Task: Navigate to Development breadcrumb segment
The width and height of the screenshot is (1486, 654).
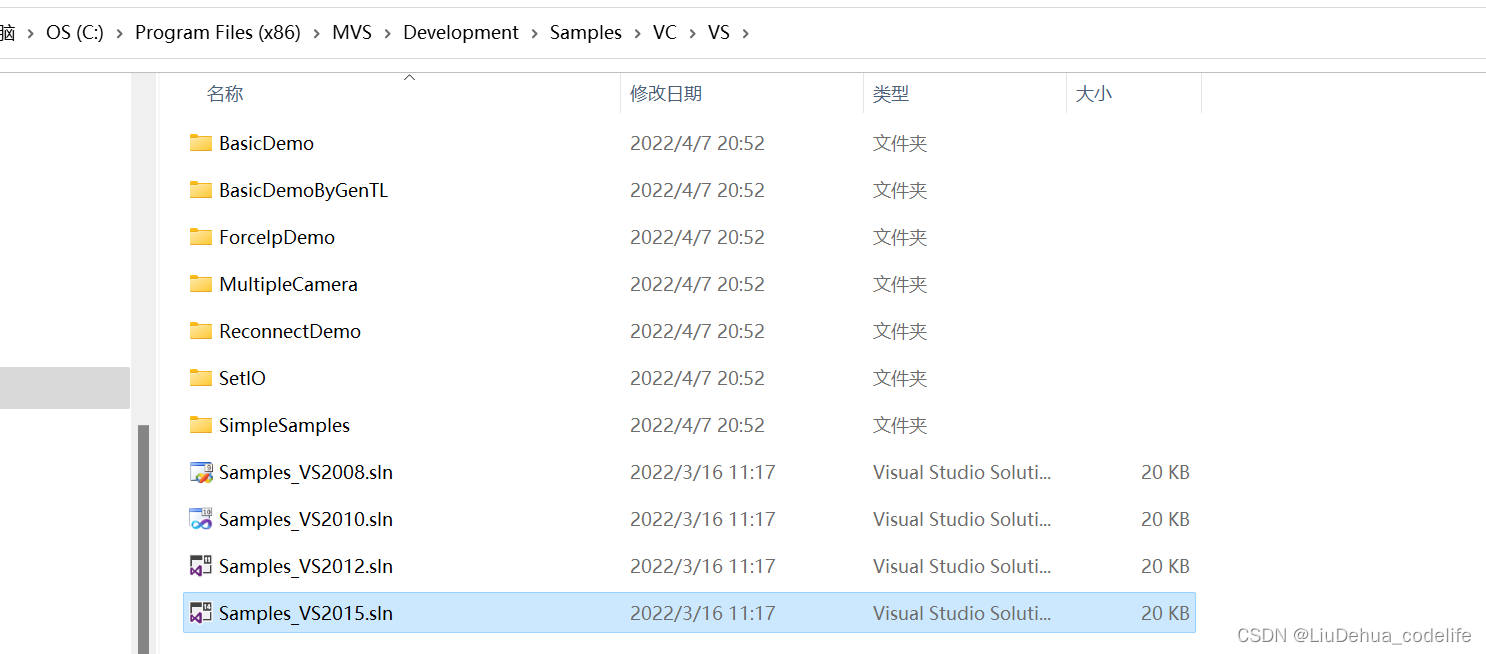Action: tap(461, 33)
